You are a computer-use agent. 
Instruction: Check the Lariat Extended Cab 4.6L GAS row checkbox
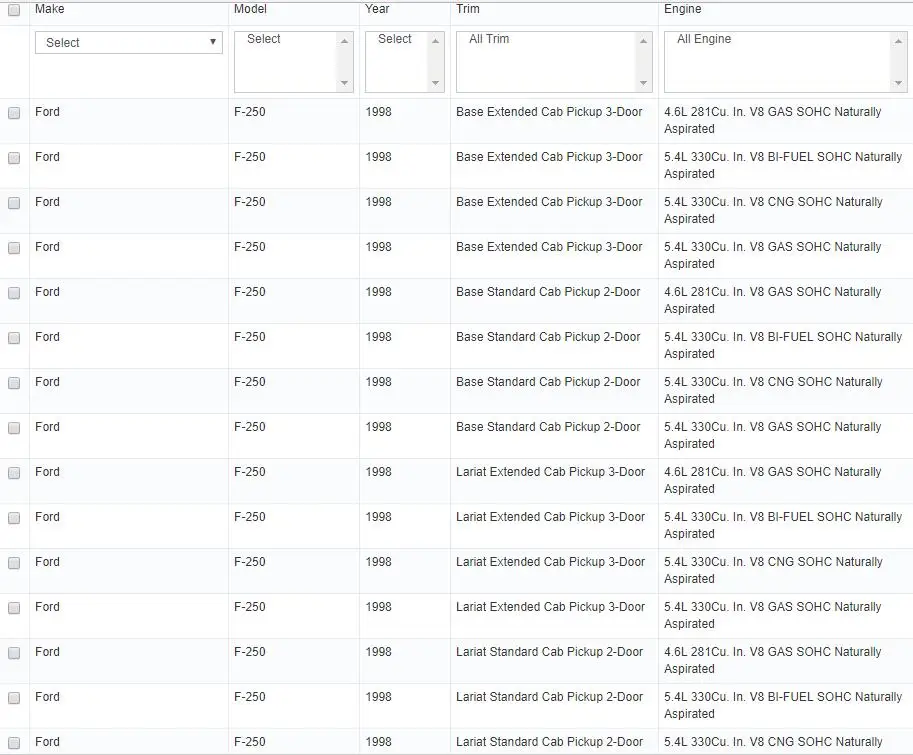click(14, 473)
